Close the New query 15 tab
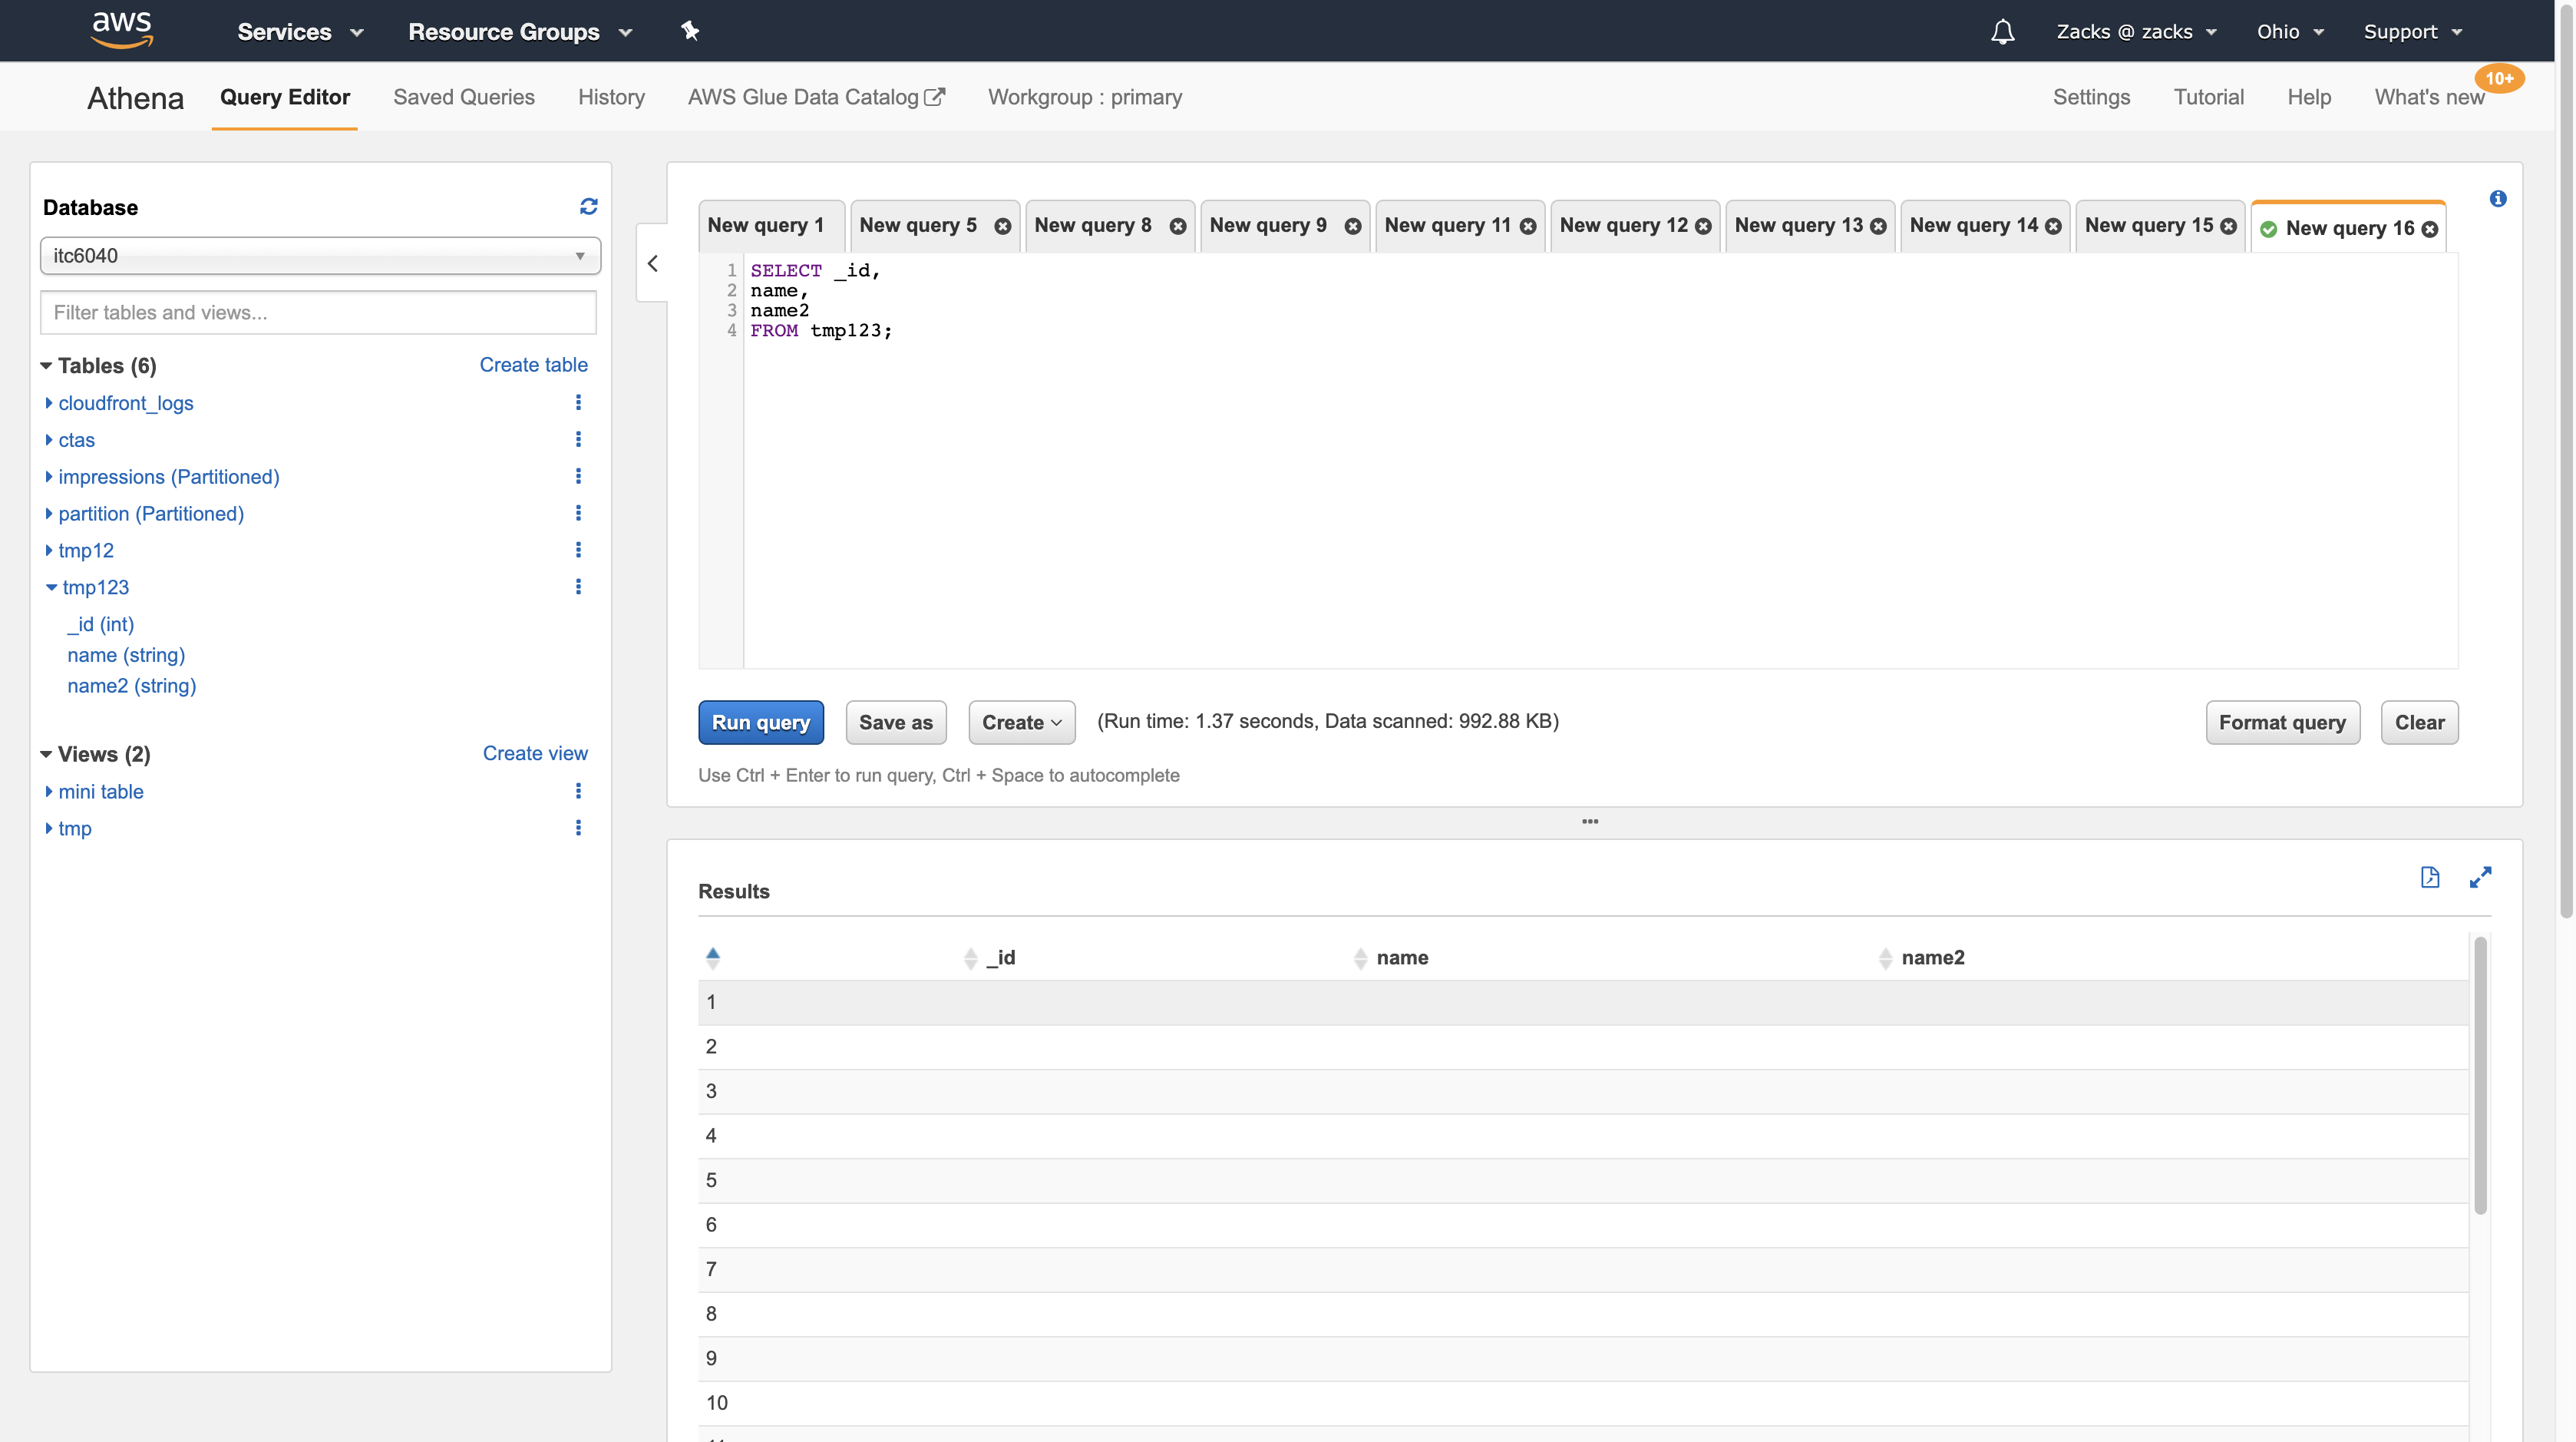 (x=2228, y=226)
